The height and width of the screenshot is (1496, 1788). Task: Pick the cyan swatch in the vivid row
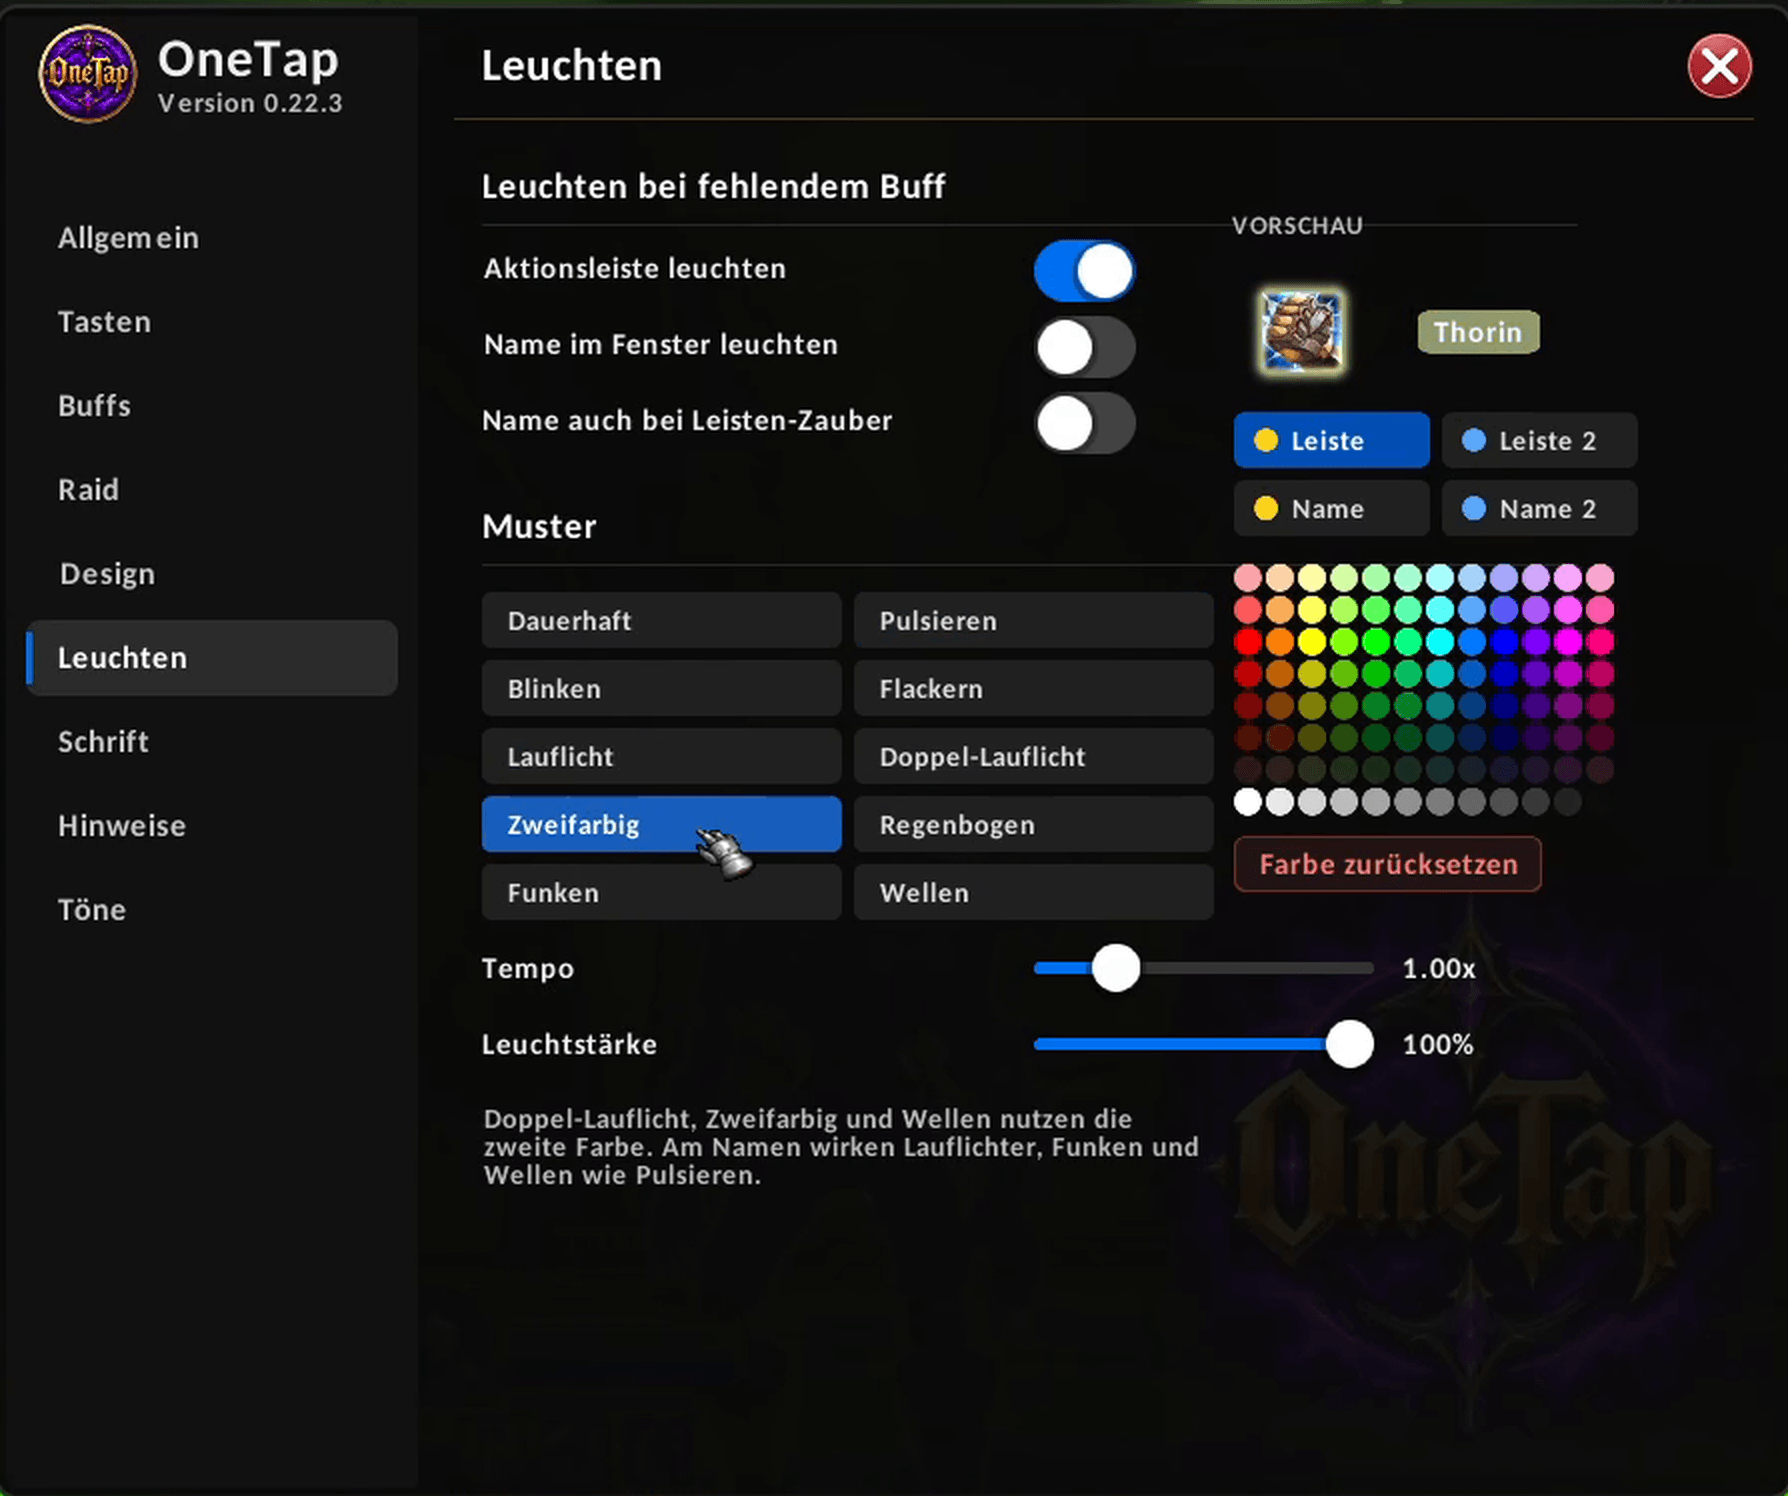[1439, 641]
